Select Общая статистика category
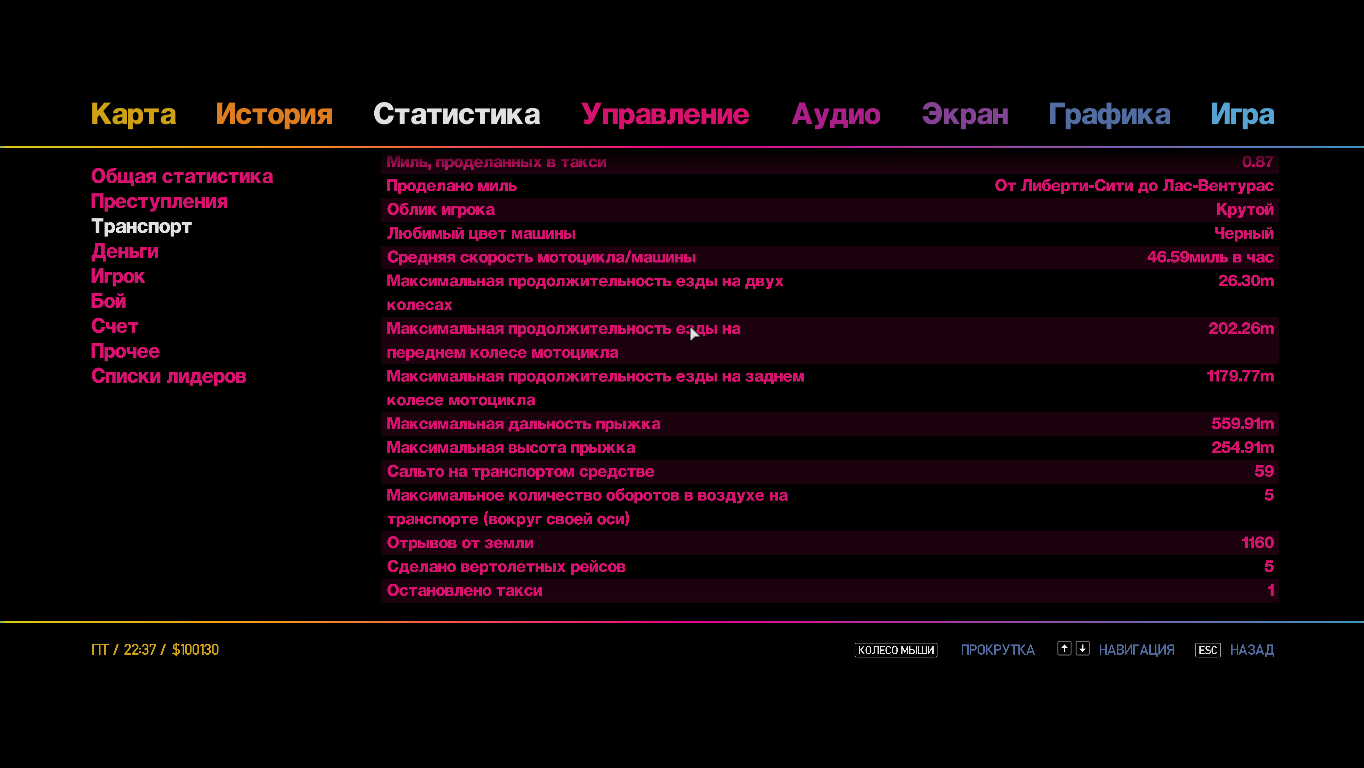 point(182,176)
